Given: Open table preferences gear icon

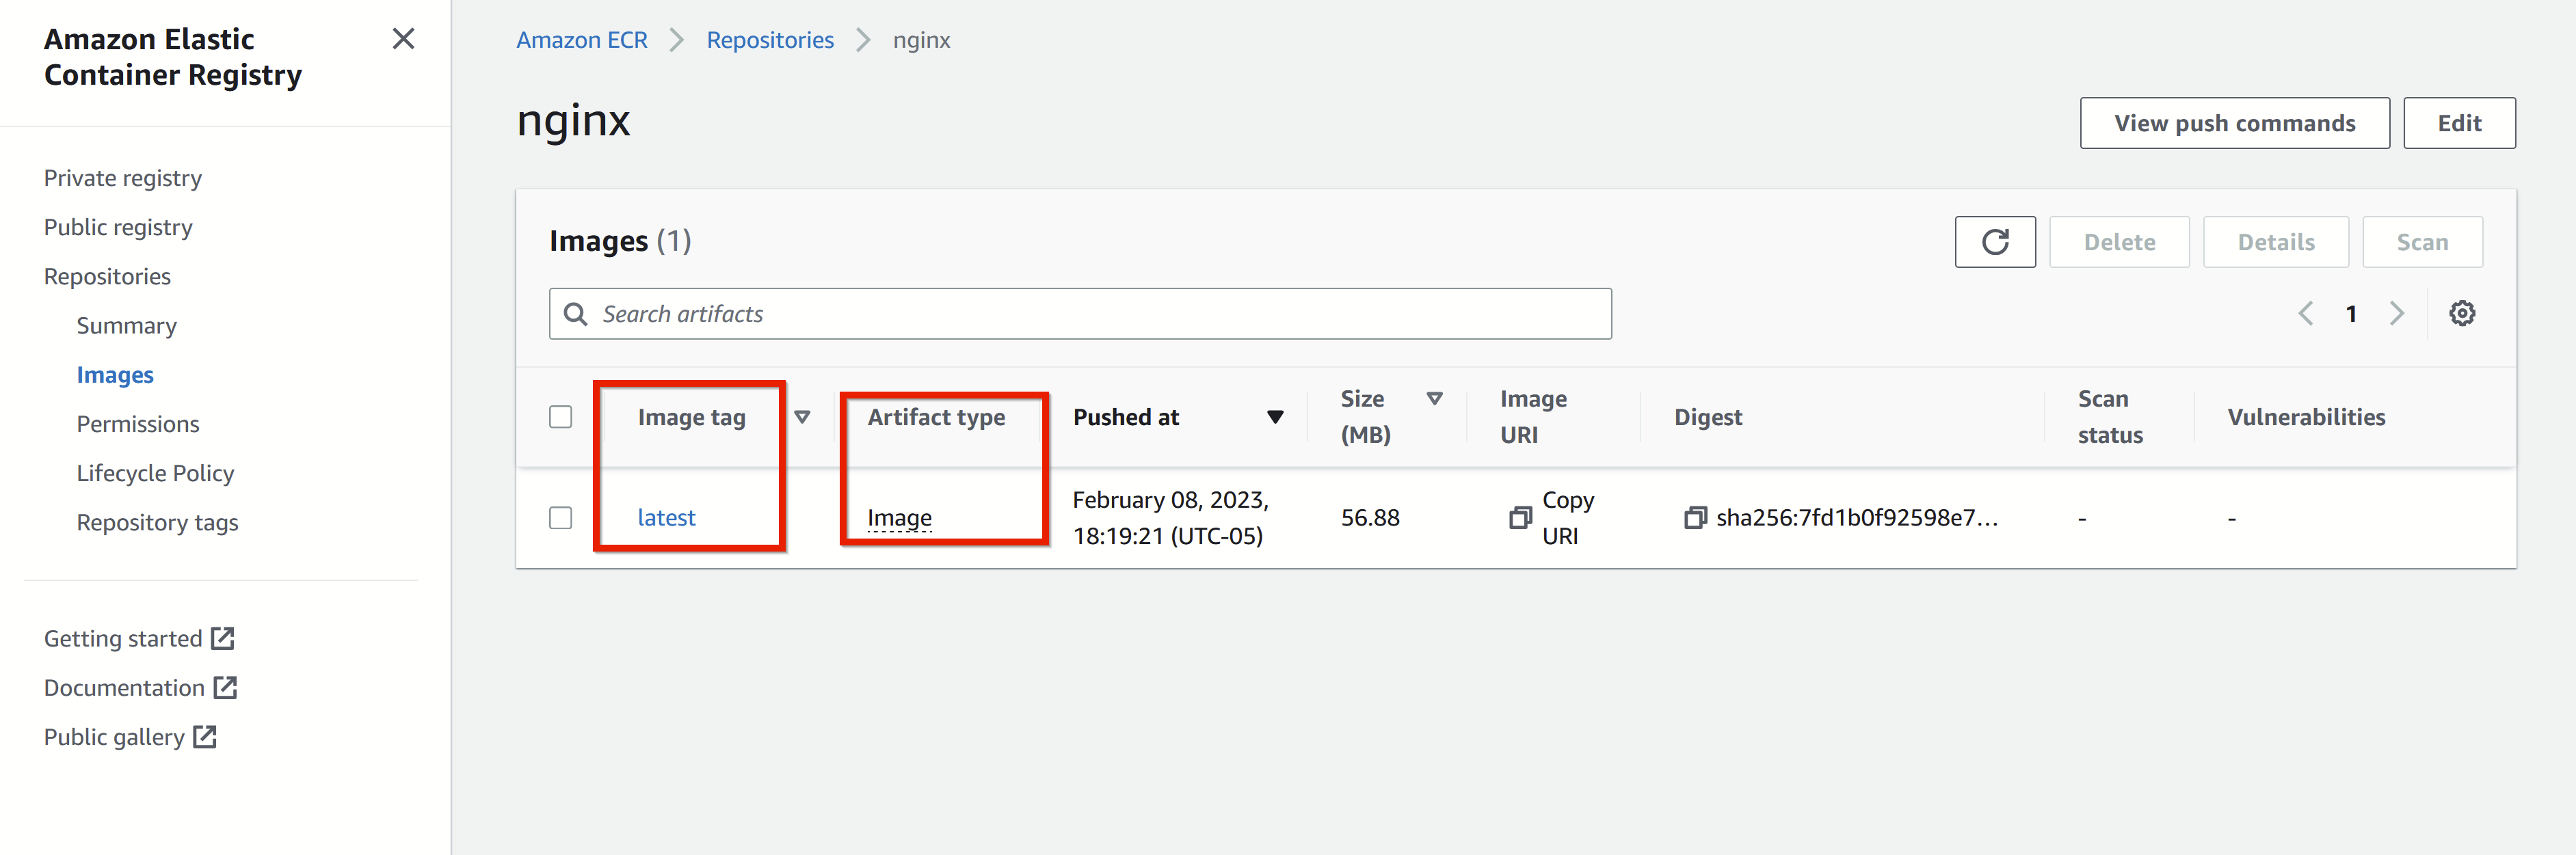Looking at the screenshot, I should (x=2461, y=314).
